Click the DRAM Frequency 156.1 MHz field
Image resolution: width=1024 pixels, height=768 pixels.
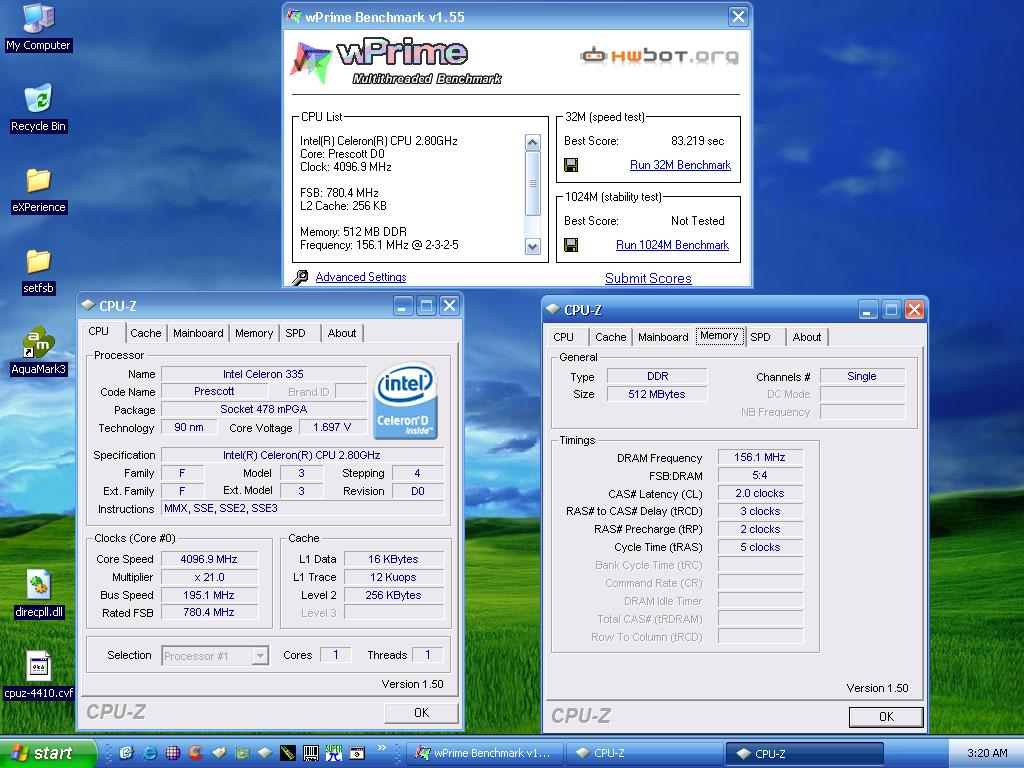760,457
